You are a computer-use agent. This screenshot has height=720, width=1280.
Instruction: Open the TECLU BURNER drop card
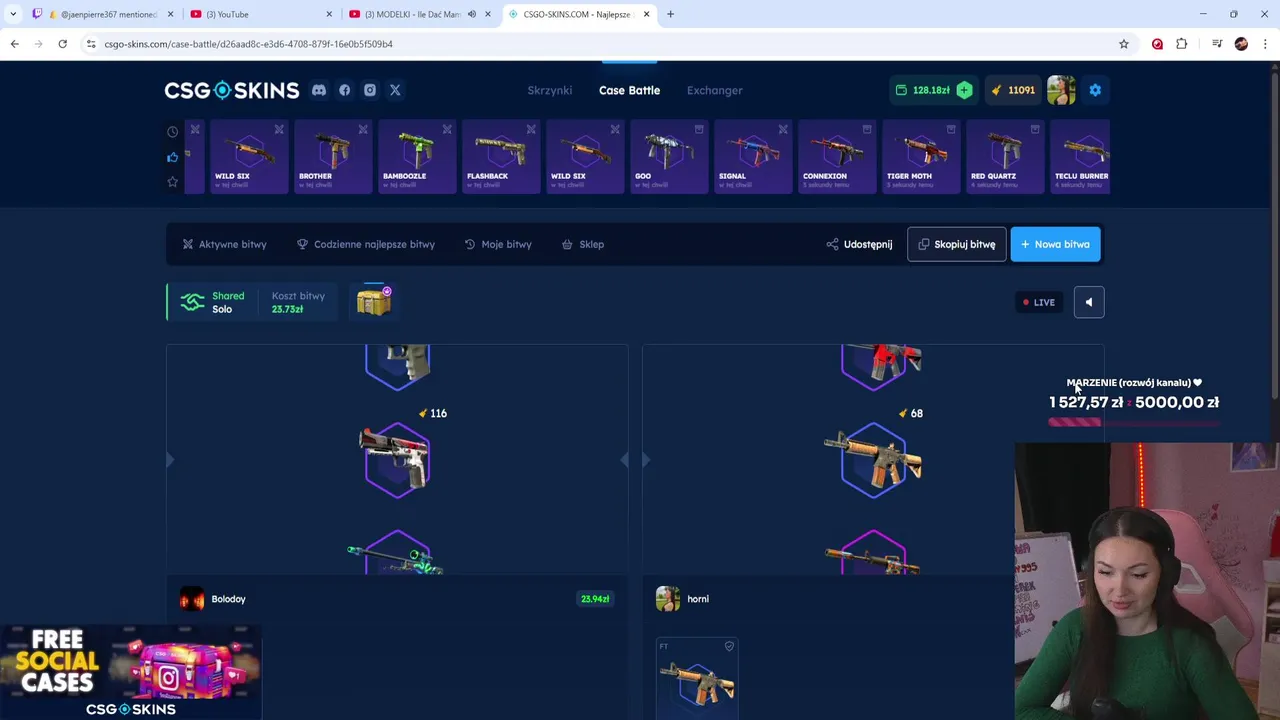(x=1080, y=157)
